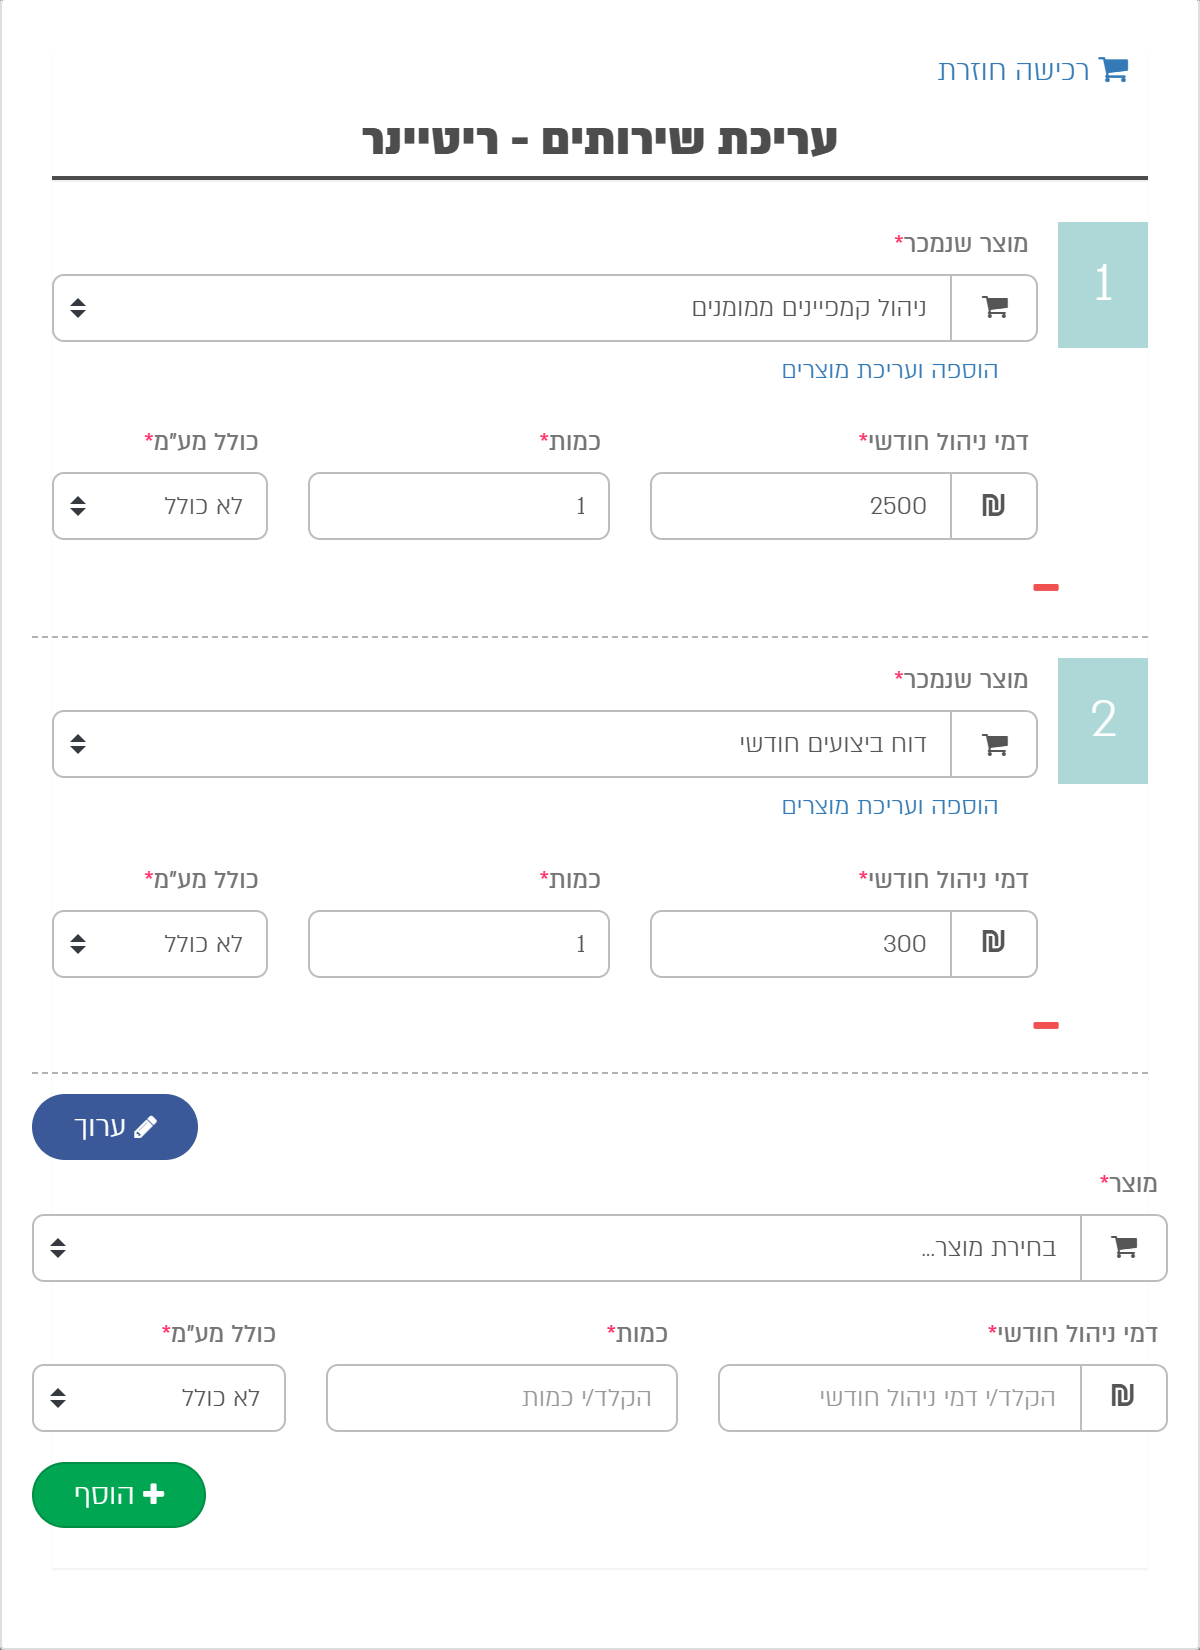Click the cart icon in product row 2
Screen dimensions: 1200x1650
994,744
